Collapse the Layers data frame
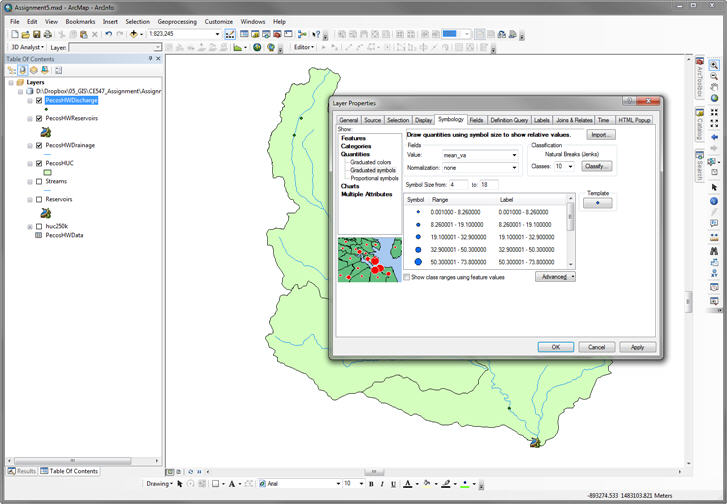 pos(11,83)
